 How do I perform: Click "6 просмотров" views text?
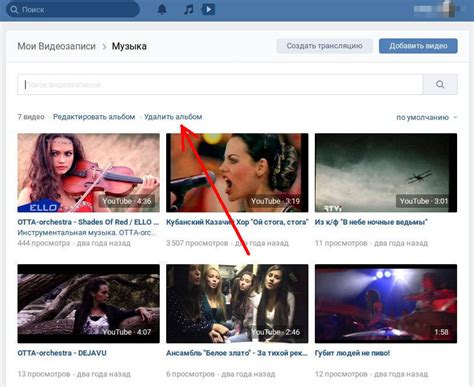(x=190, y=374)
